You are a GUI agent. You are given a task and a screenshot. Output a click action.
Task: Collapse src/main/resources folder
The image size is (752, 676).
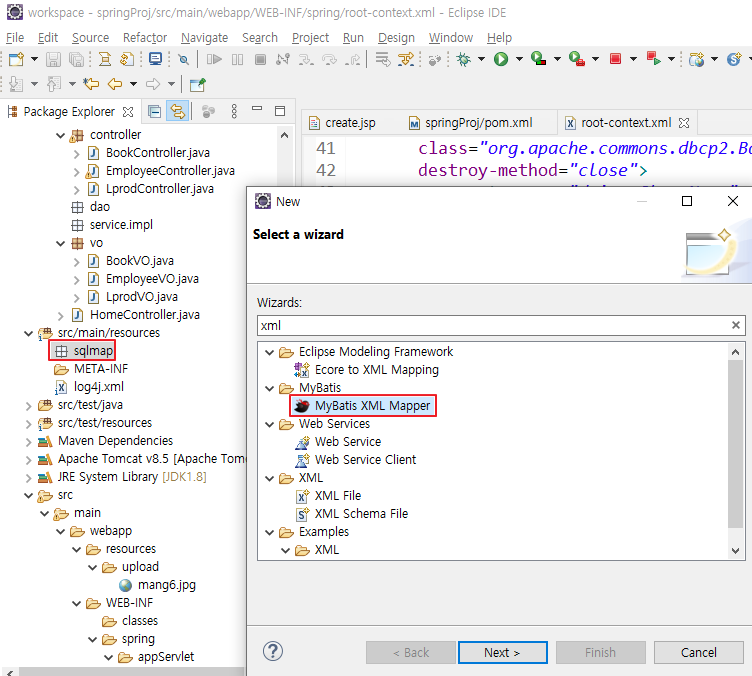pos(28,333)
